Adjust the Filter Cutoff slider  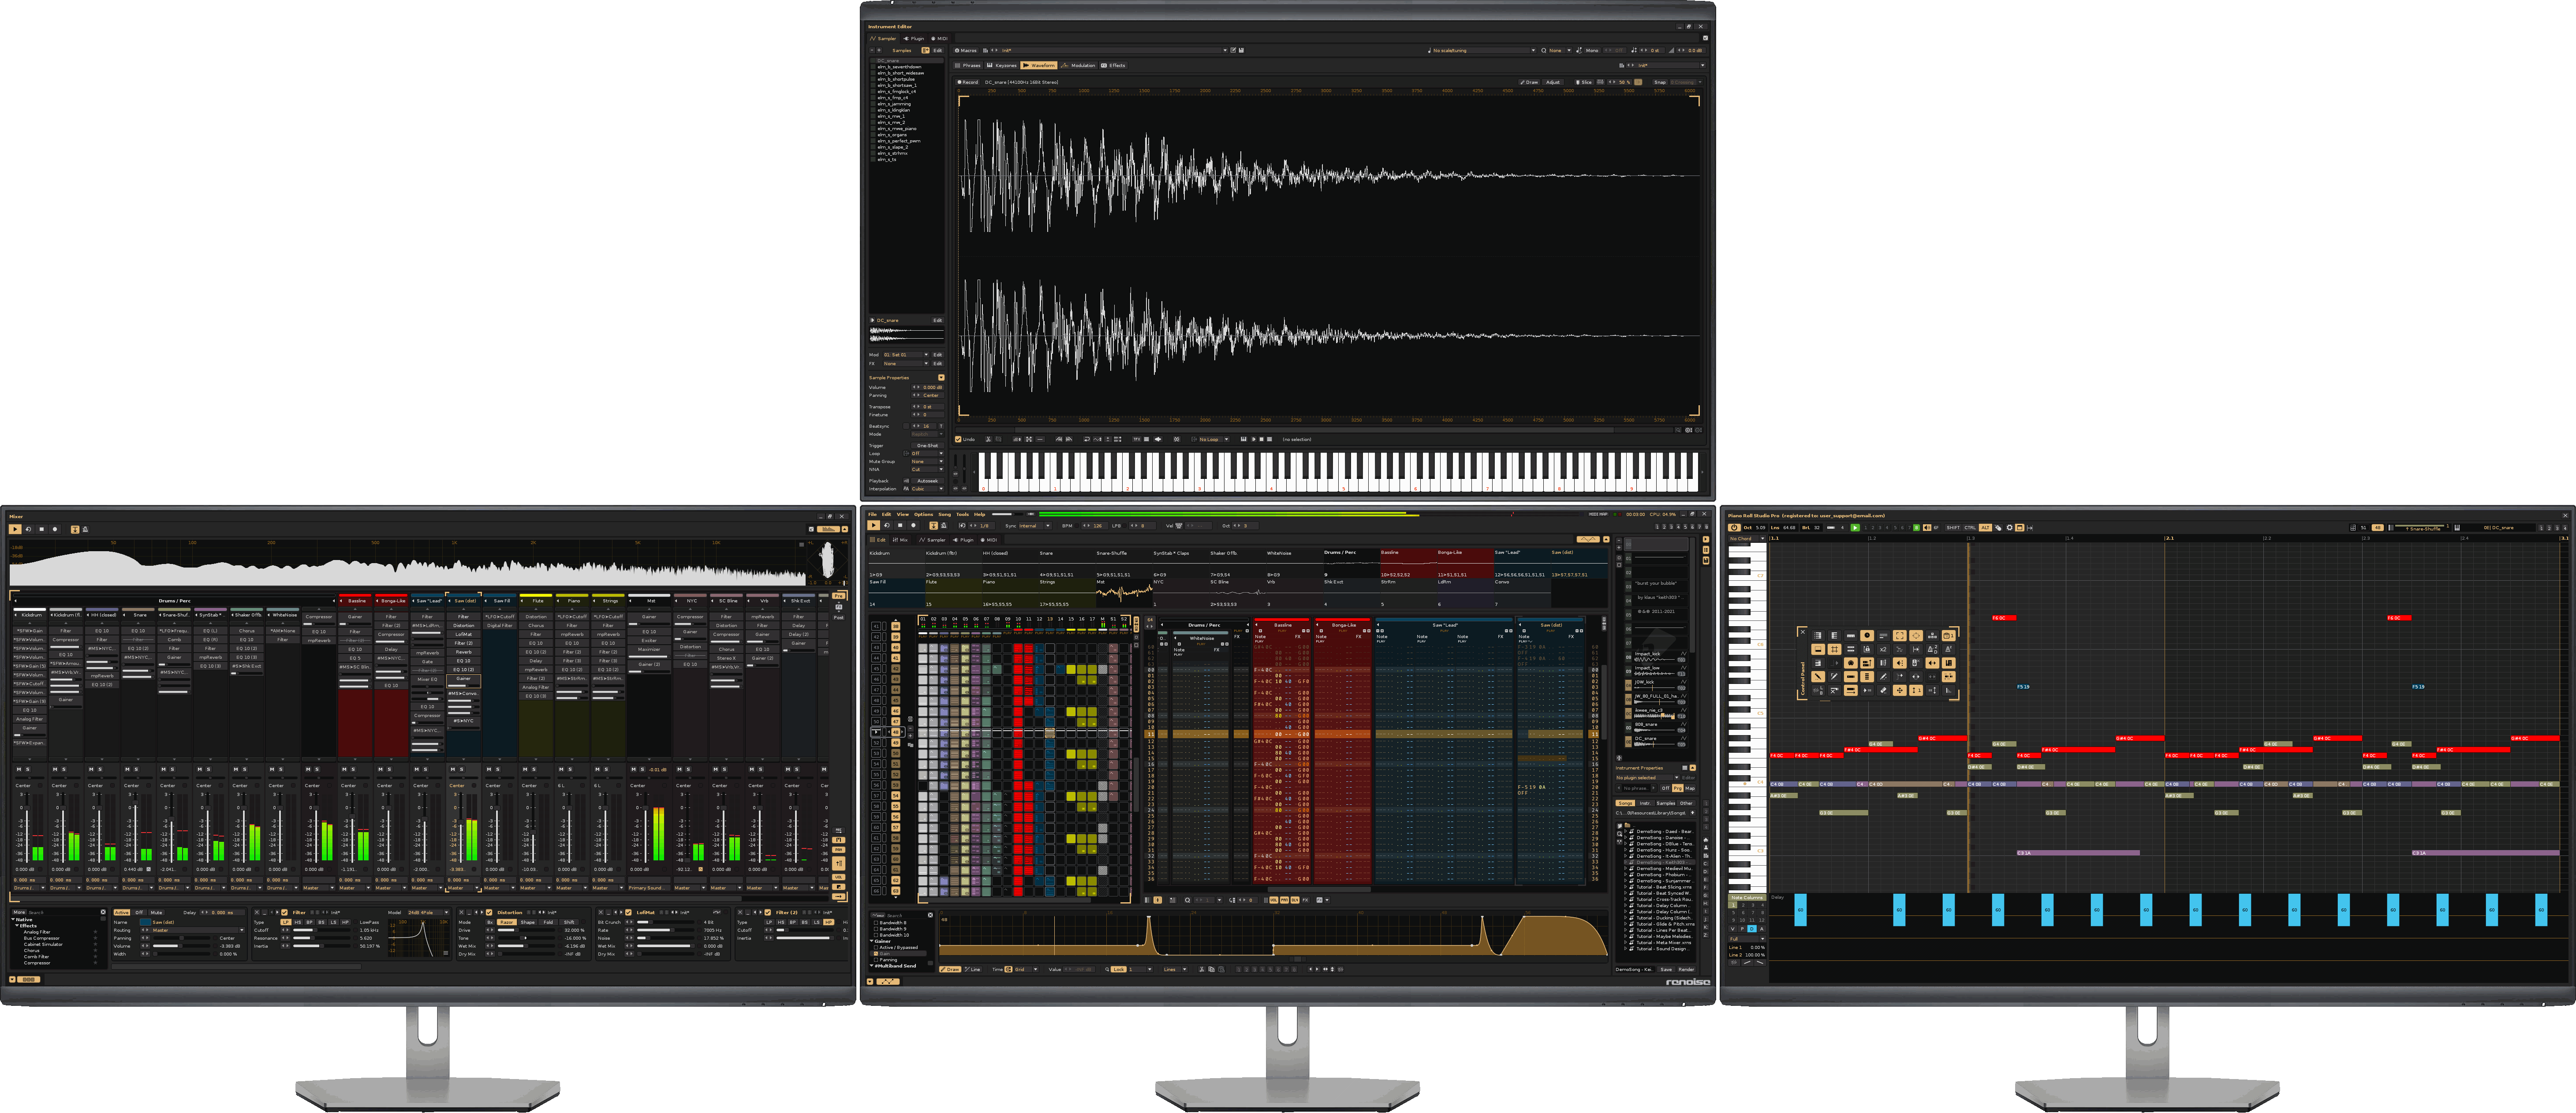(322, 930)
